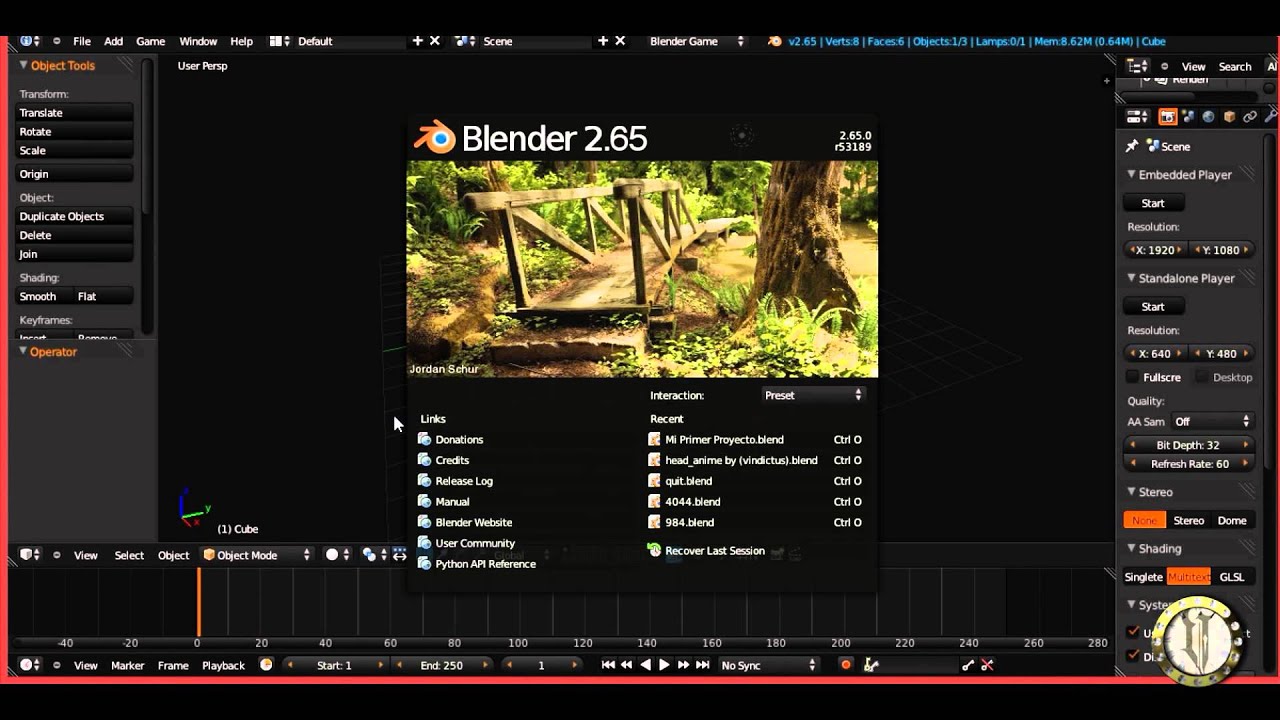Select the Dome stereo option

click(1232, 520)
